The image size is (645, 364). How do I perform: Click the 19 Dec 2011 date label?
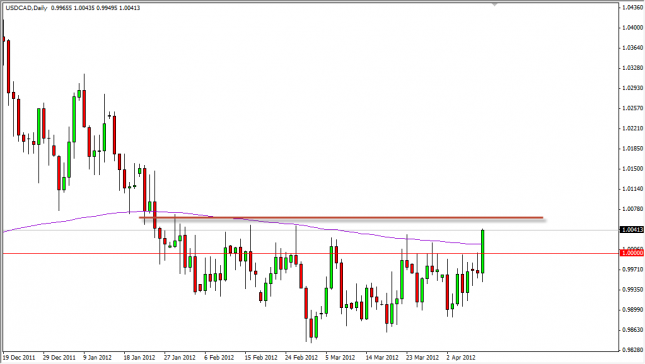pyautogui.click(x=19, y=357)
